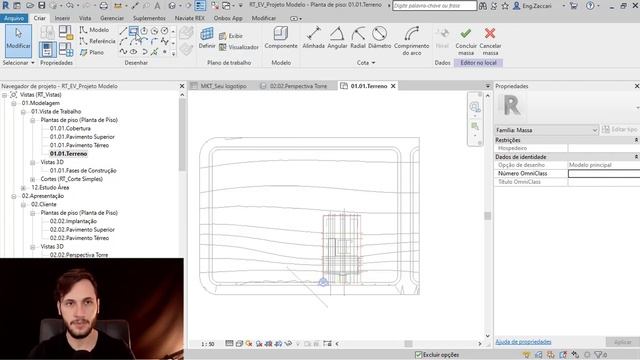Open 01.01.Fases de Construção 3D view
The height and width of the screenshot is (360, 640).
[x=83, y=171]
